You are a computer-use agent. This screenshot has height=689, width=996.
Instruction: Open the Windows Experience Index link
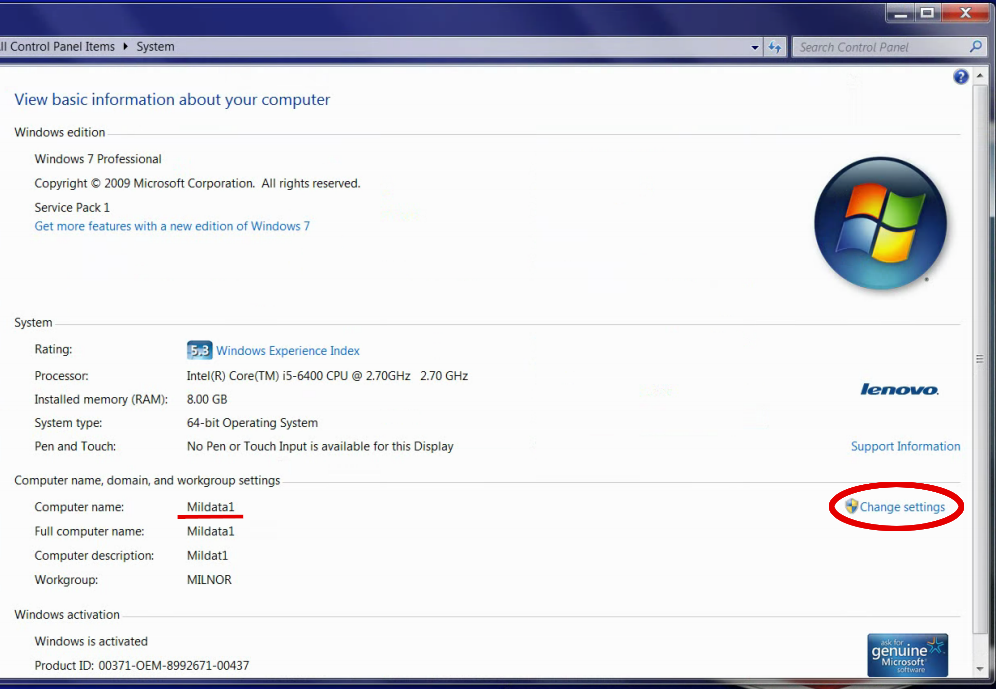pyautogui.click(x=288, y=351)
